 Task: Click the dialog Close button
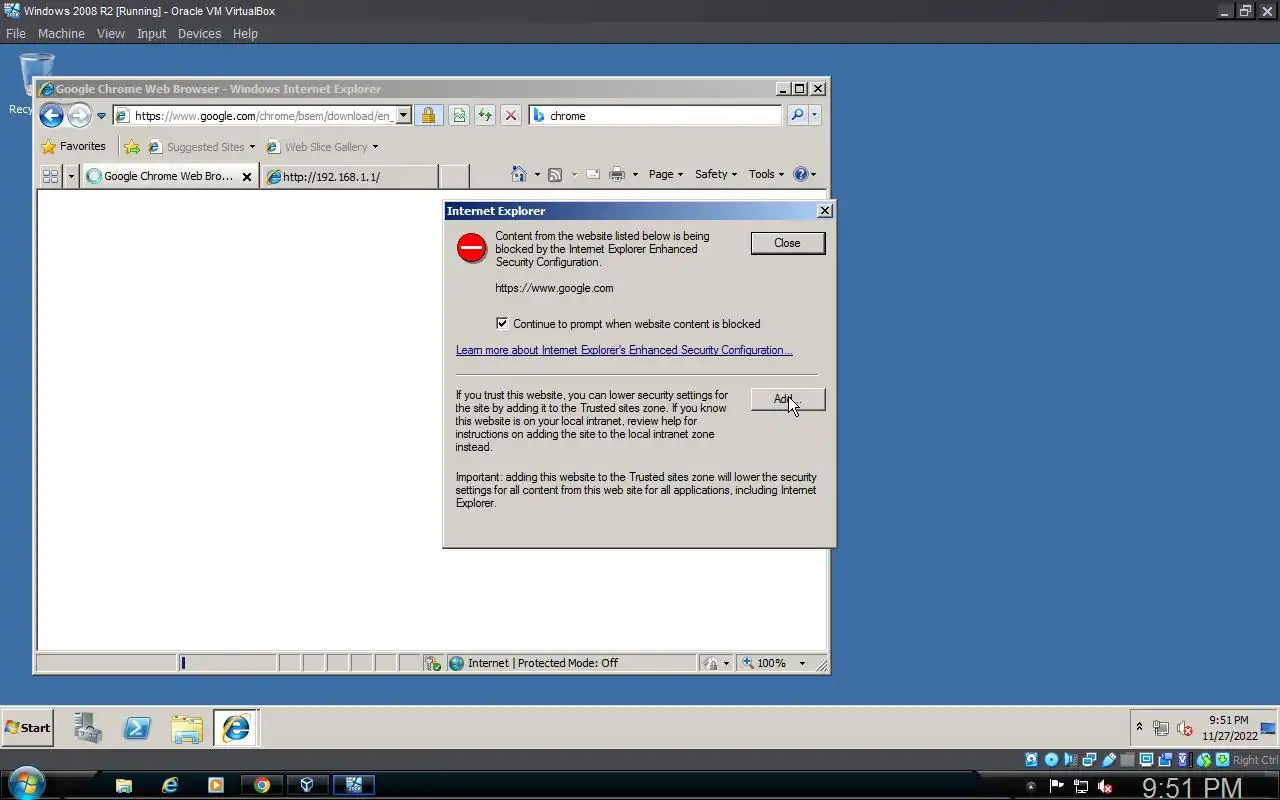click(788, 243)
